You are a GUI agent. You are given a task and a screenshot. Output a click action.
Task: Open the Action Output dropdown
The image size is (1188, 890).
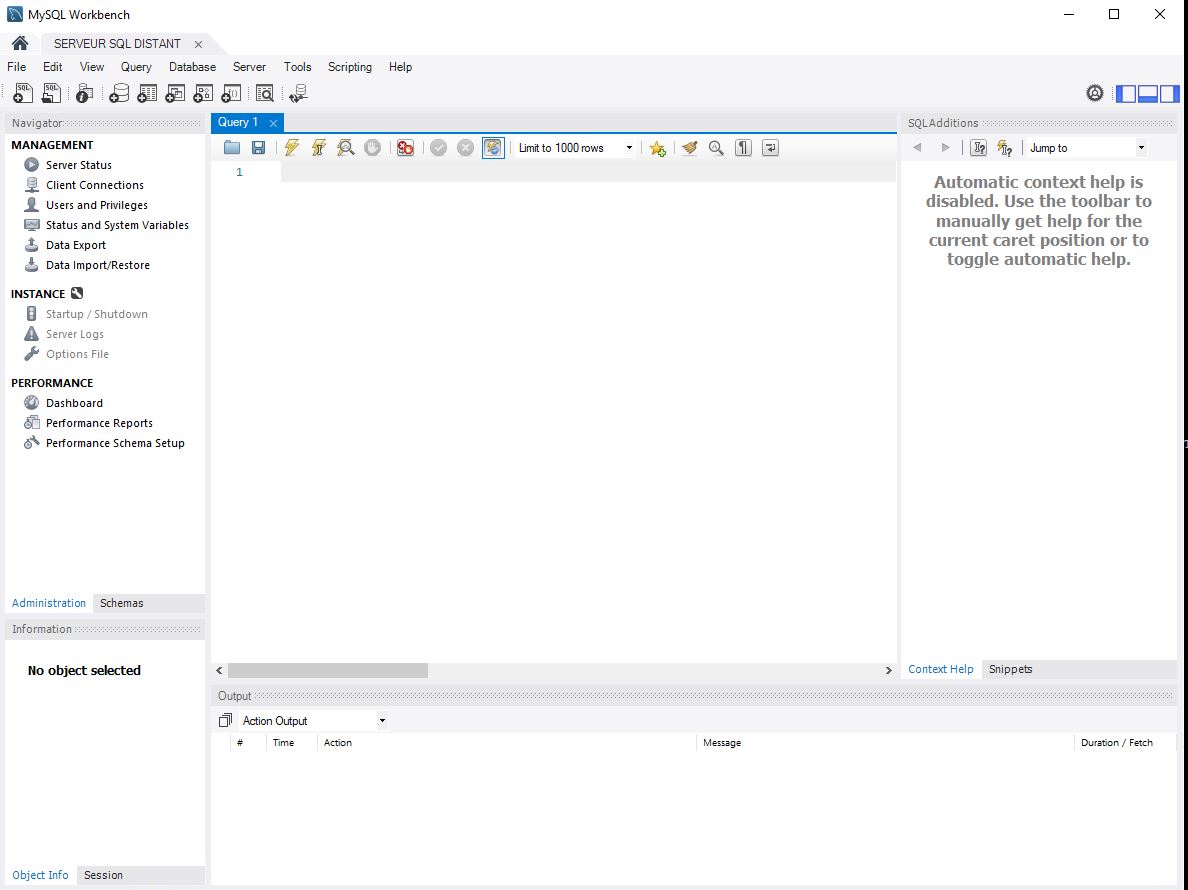click(x=381, y=720)
